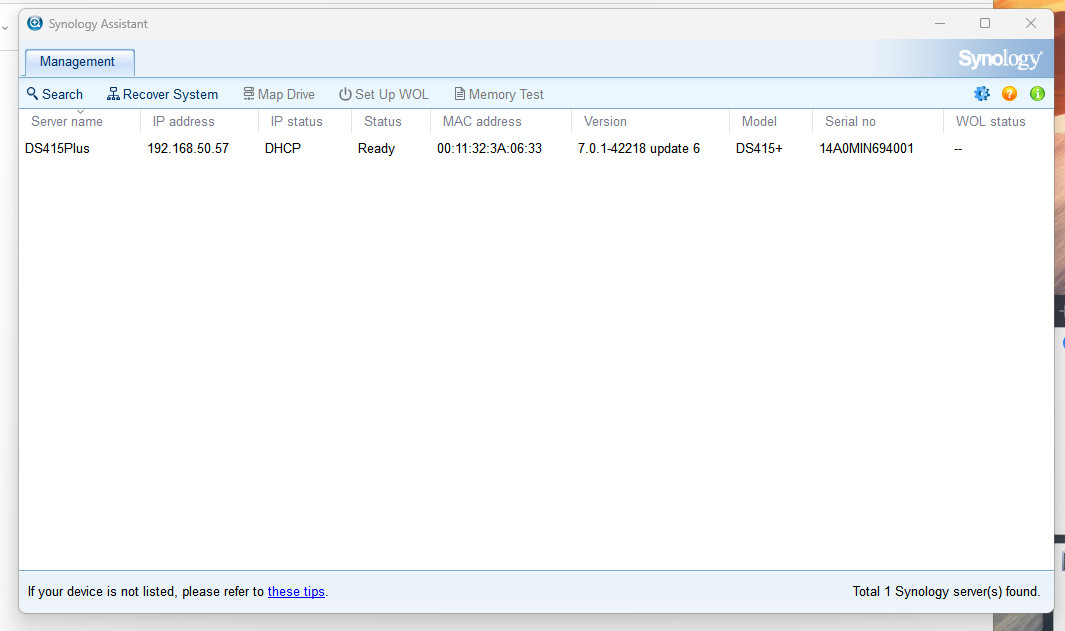Click the MAC address column header
Screen dimensions: 1065x631
(x=501, y=121)
